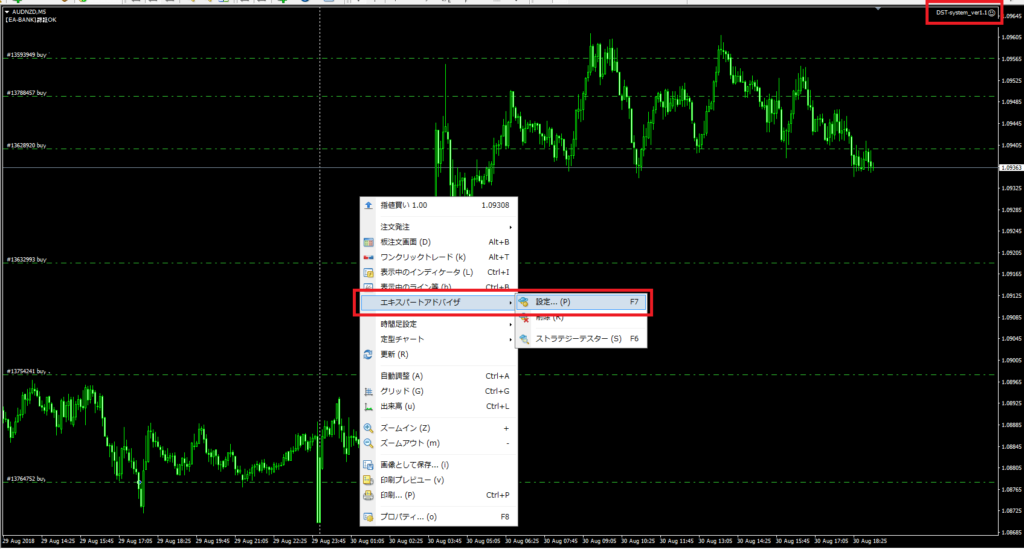The height and width of the screenshot is (549, 1024).
Task: Click ズームアウト (m) zoom out
Action: tap(438, 443)
